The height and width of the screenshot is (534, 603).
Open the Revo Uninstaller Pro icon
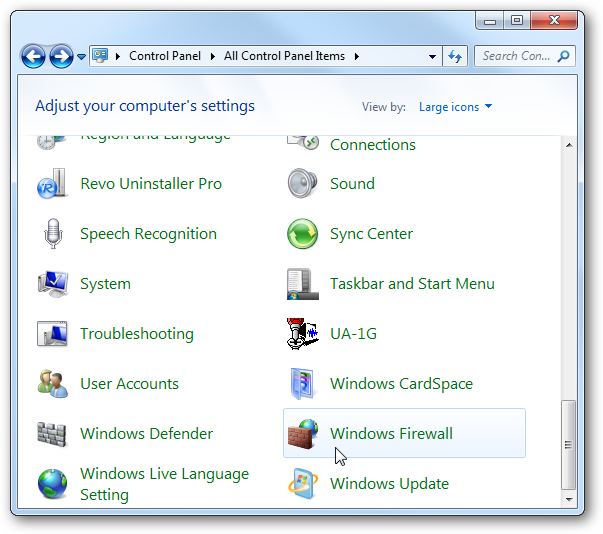coord(52,184)
